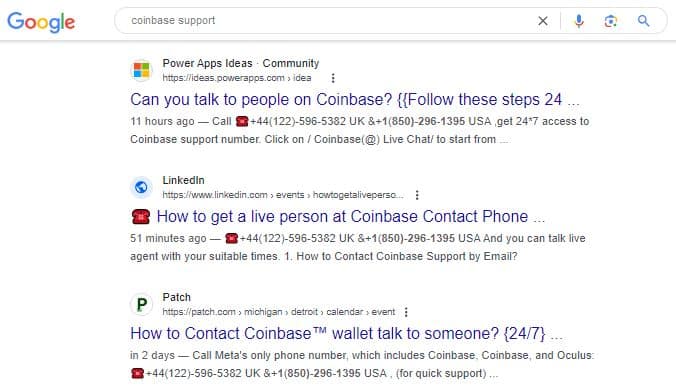Click the patch.com michigan detroit URL
The height and width of the screenshot is (392, 676).
tap(279, 312)
